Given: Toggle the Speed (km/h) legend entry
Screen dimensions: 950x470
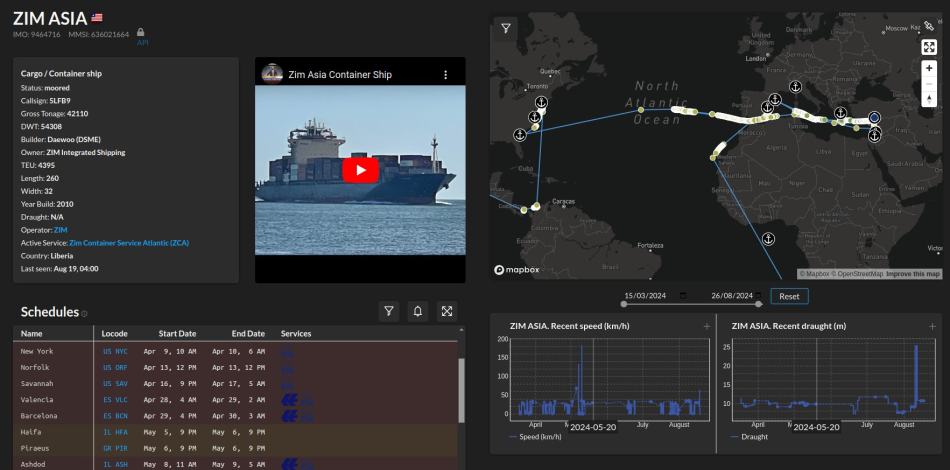Looking at the screenshot, I should [x=536, y=437].
